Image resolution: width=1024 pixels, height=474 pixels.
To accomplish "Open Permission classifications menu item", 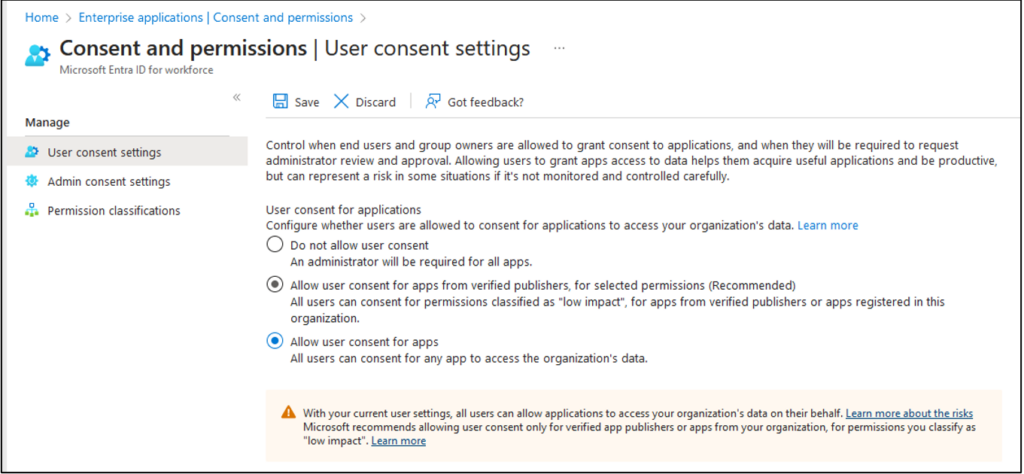I will (x=113, y=210).
